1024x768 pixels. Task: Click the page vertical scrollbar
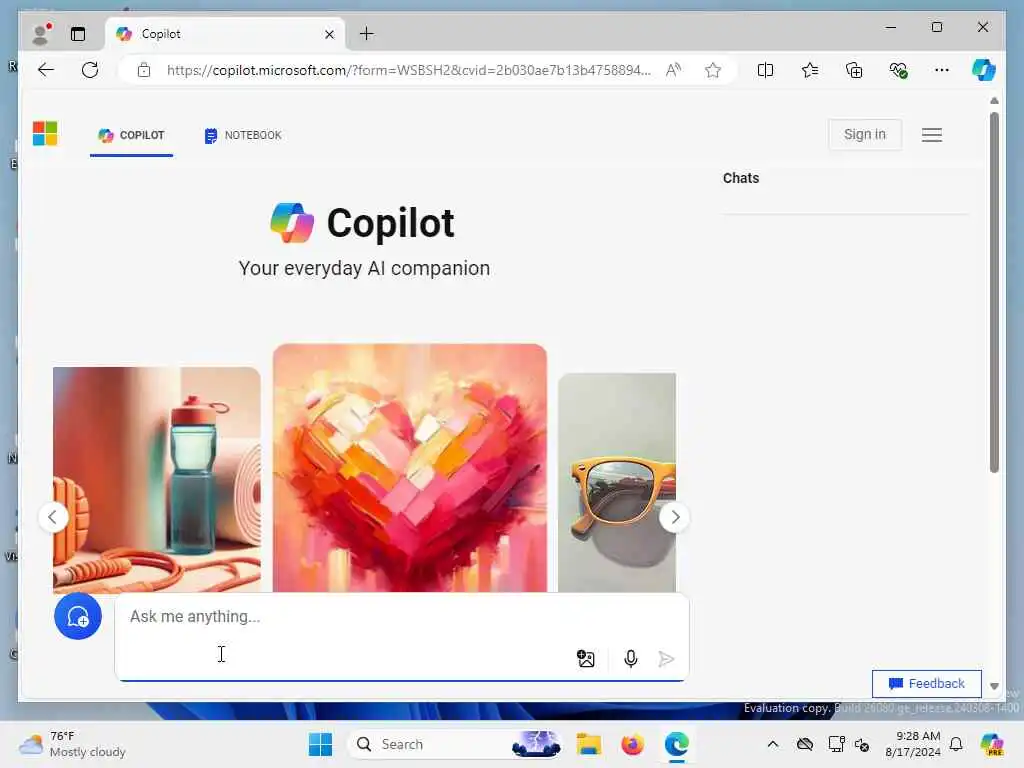pyautogui.click(x=994, y=293)
